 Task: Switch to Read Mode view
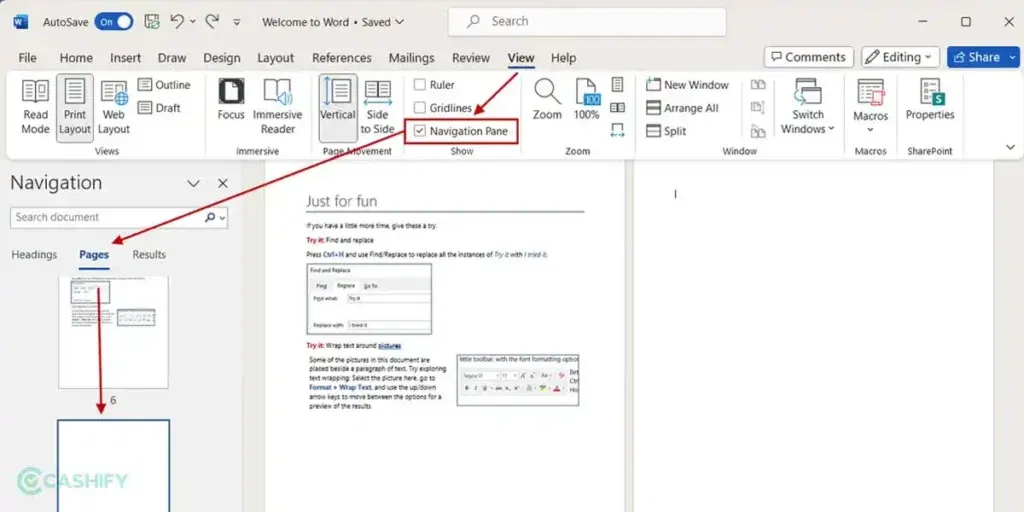click(35, 108)
